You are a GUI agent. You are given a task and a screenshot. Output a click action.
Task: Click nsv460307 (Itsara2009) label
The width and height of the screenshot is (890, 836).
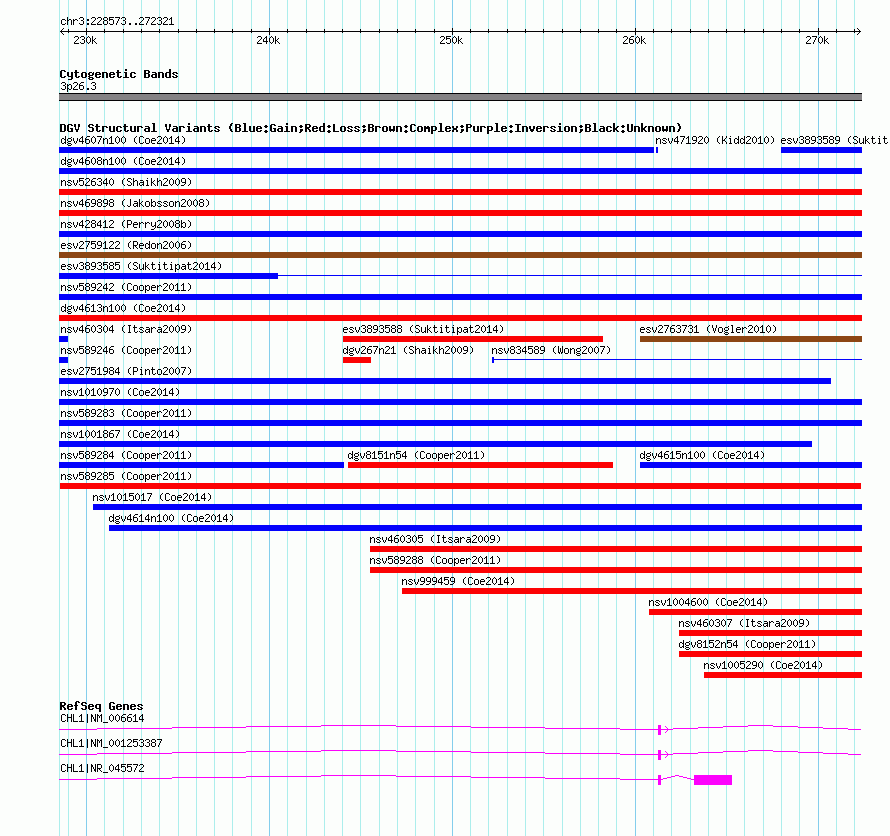744,623
